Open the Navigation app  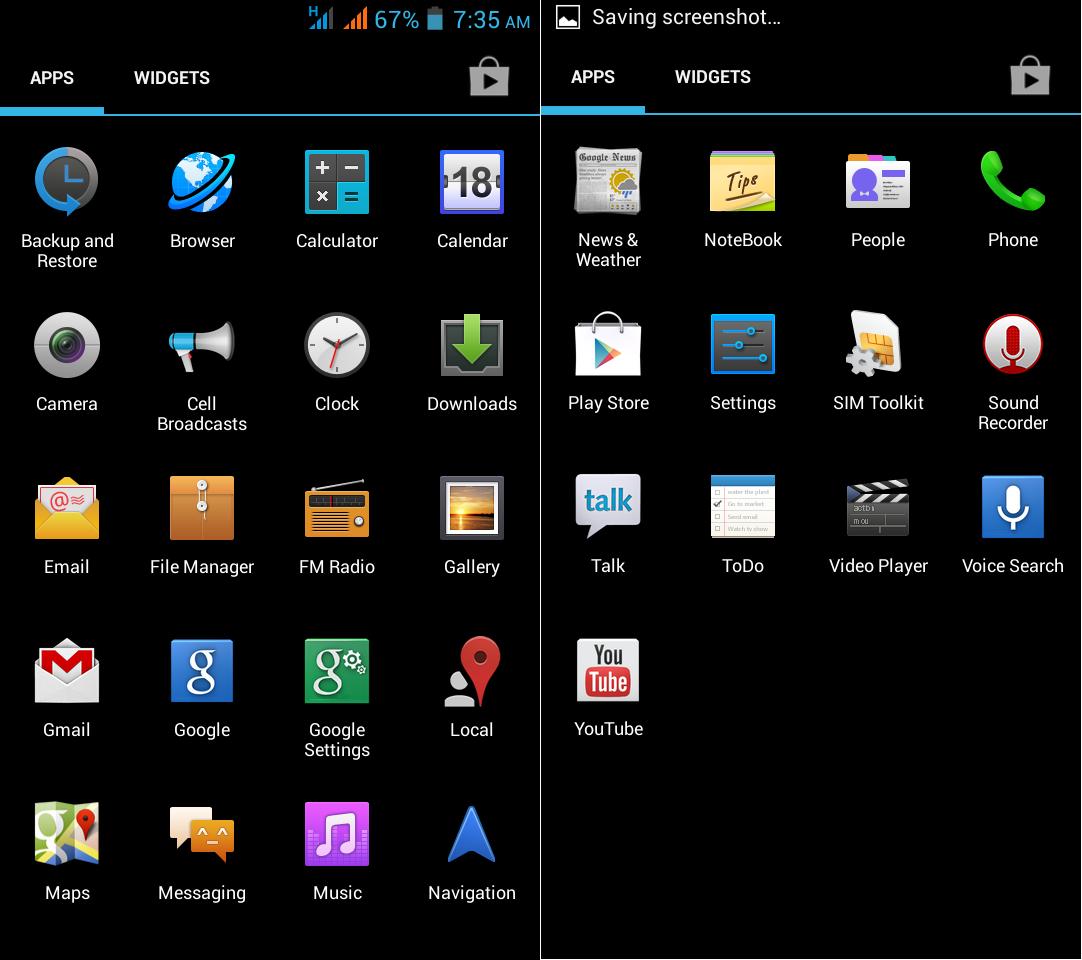472,834
